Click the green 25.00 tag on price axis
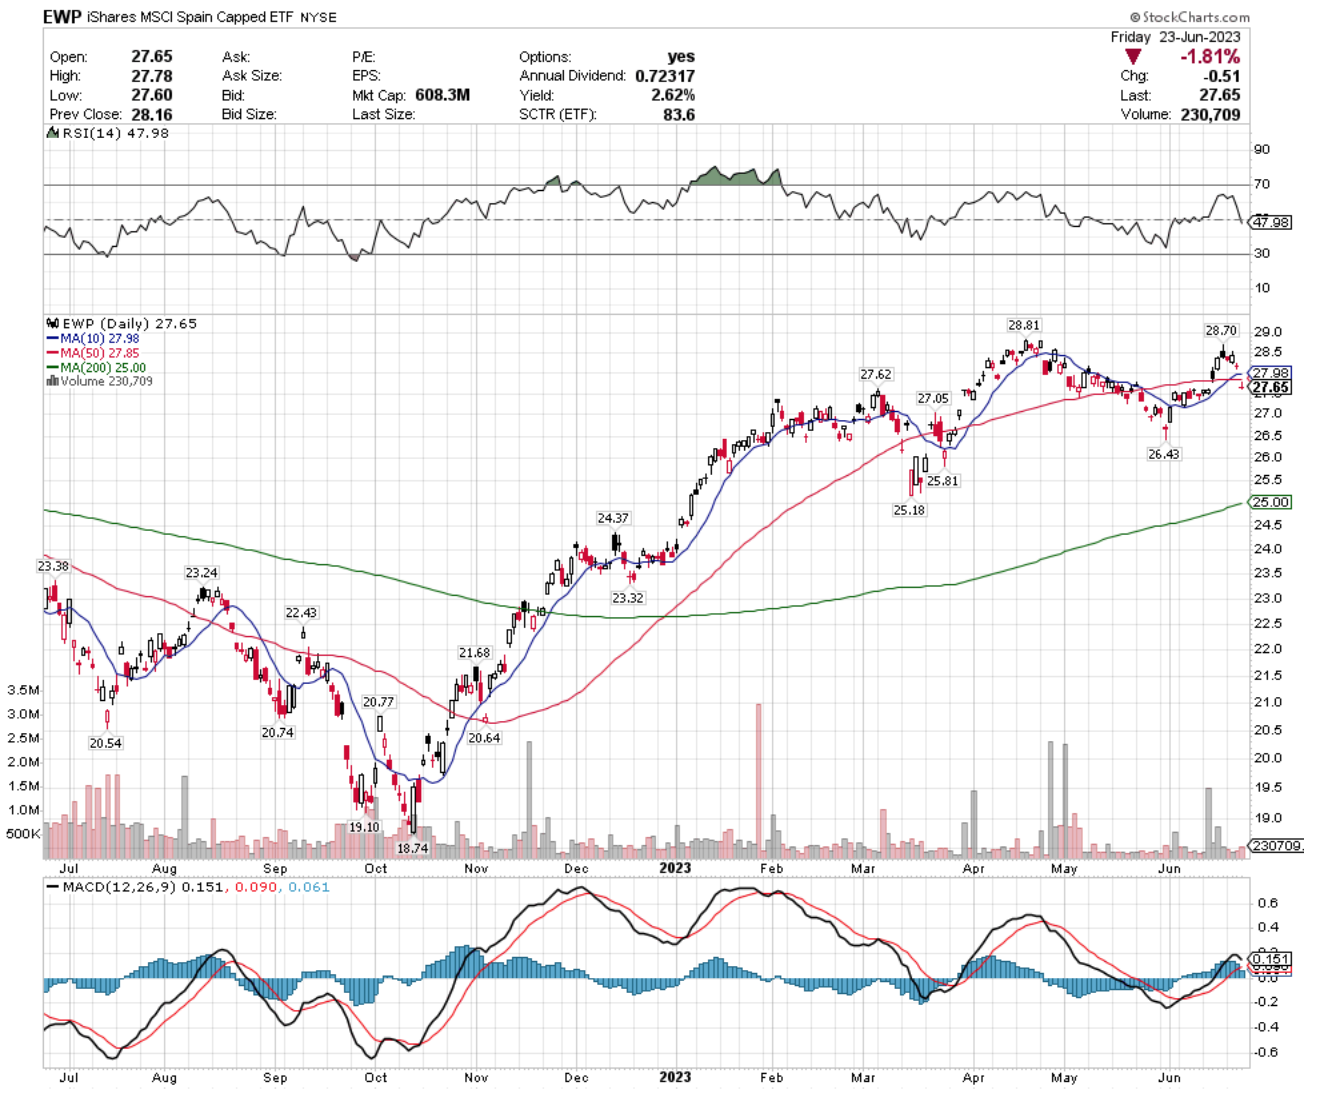The width and height of the screenshot is (1318, 1094). click(x=1271, y=502)
